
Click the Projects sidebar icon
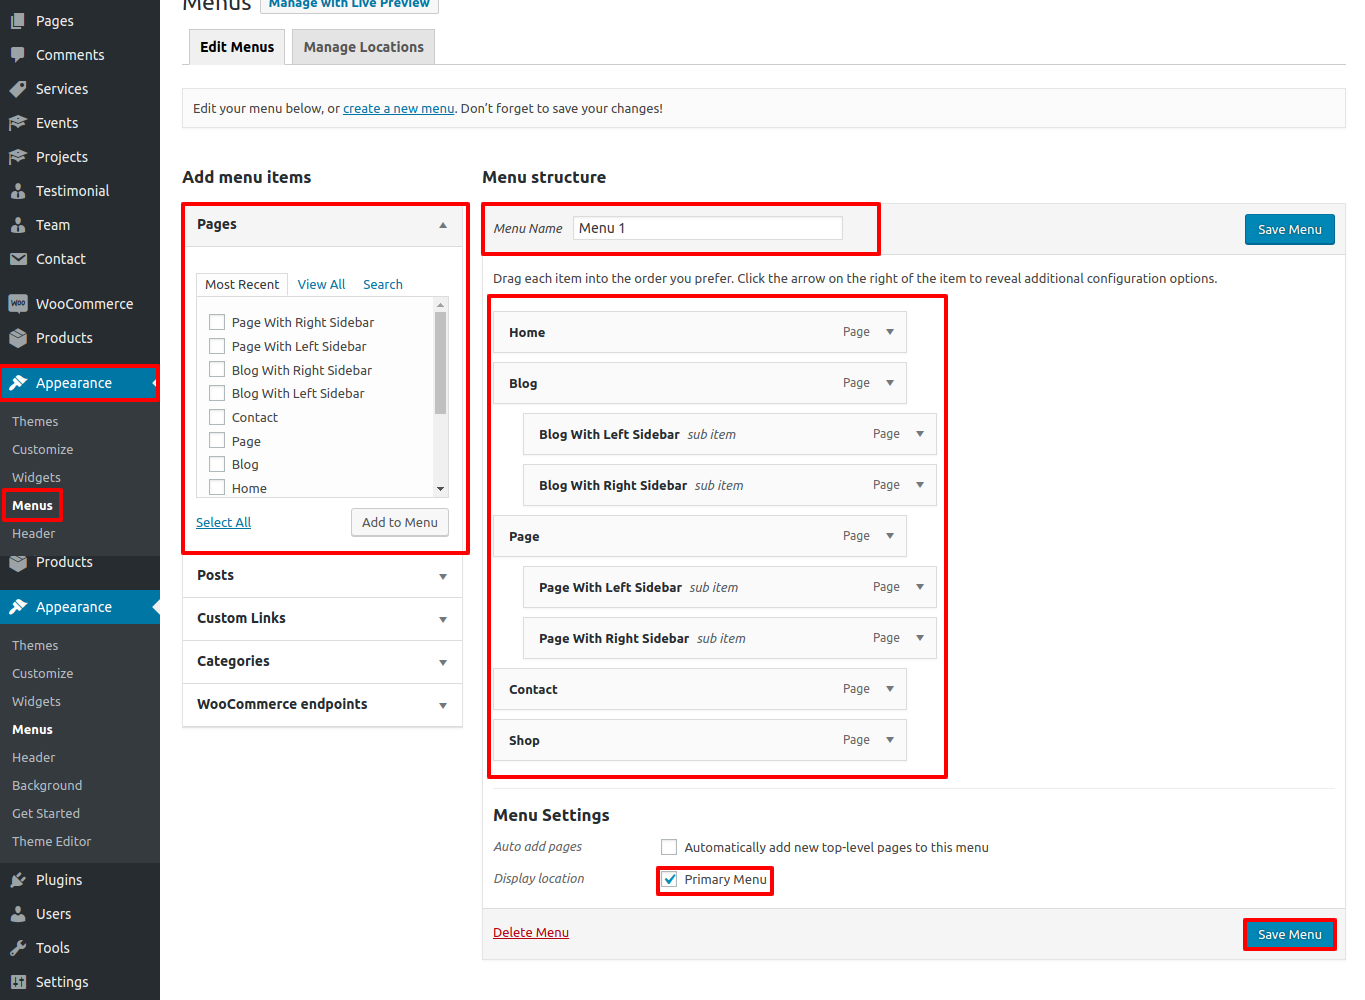pos(18,157)
